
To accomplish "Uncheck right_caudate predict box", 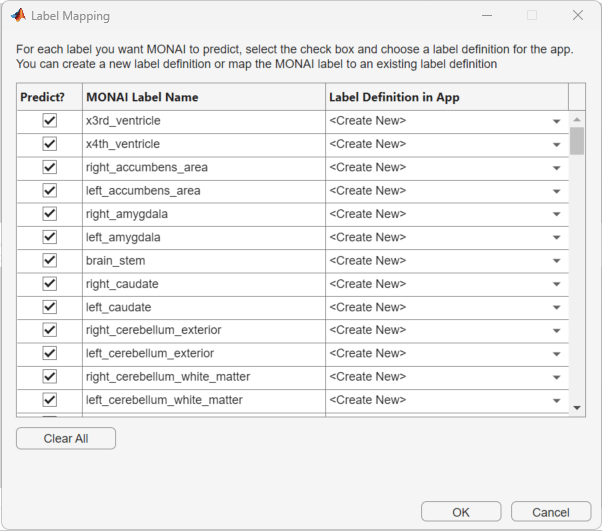I will 49,284.
